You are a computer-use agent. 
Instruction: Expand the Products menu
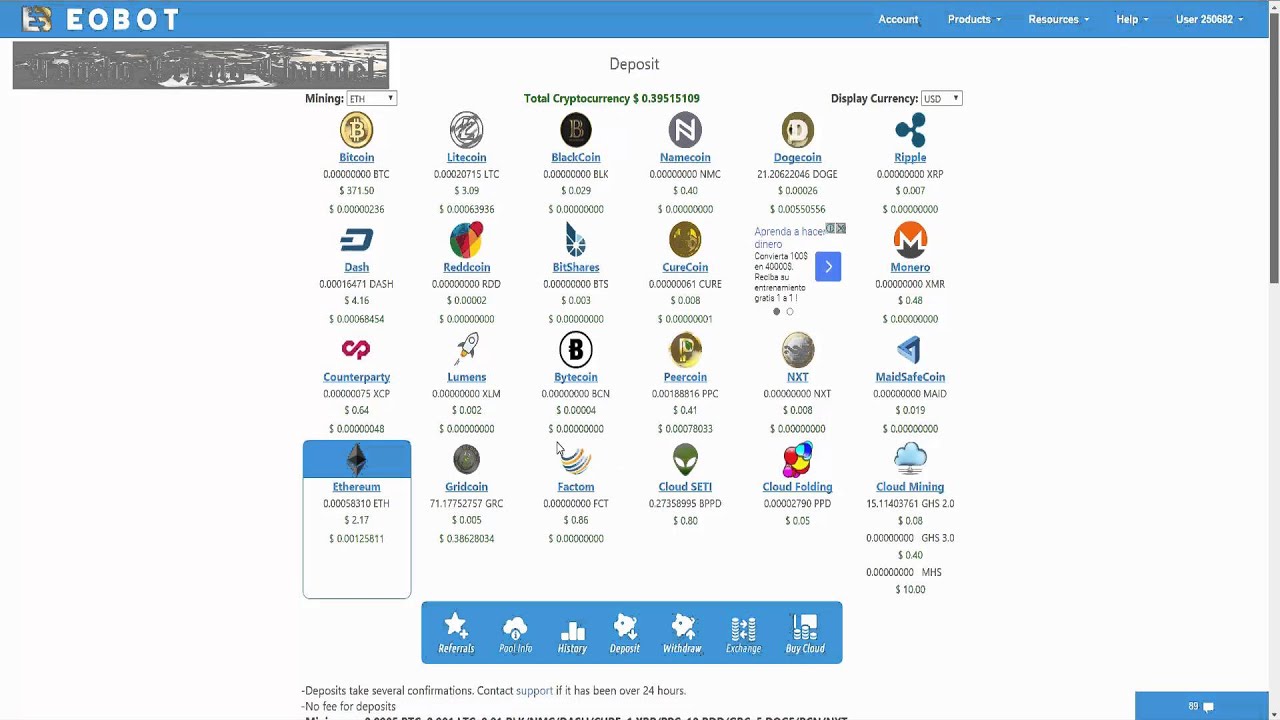click(974, 19)
